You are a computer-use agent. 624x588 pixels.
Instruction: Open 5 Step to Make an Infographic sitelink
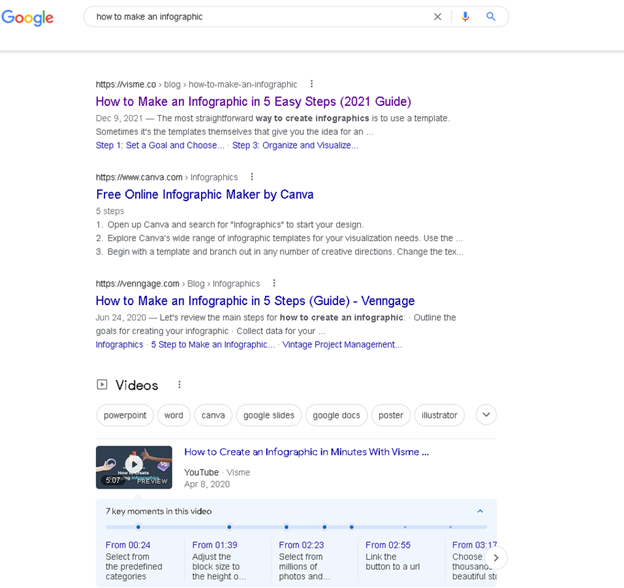(213, 345)
